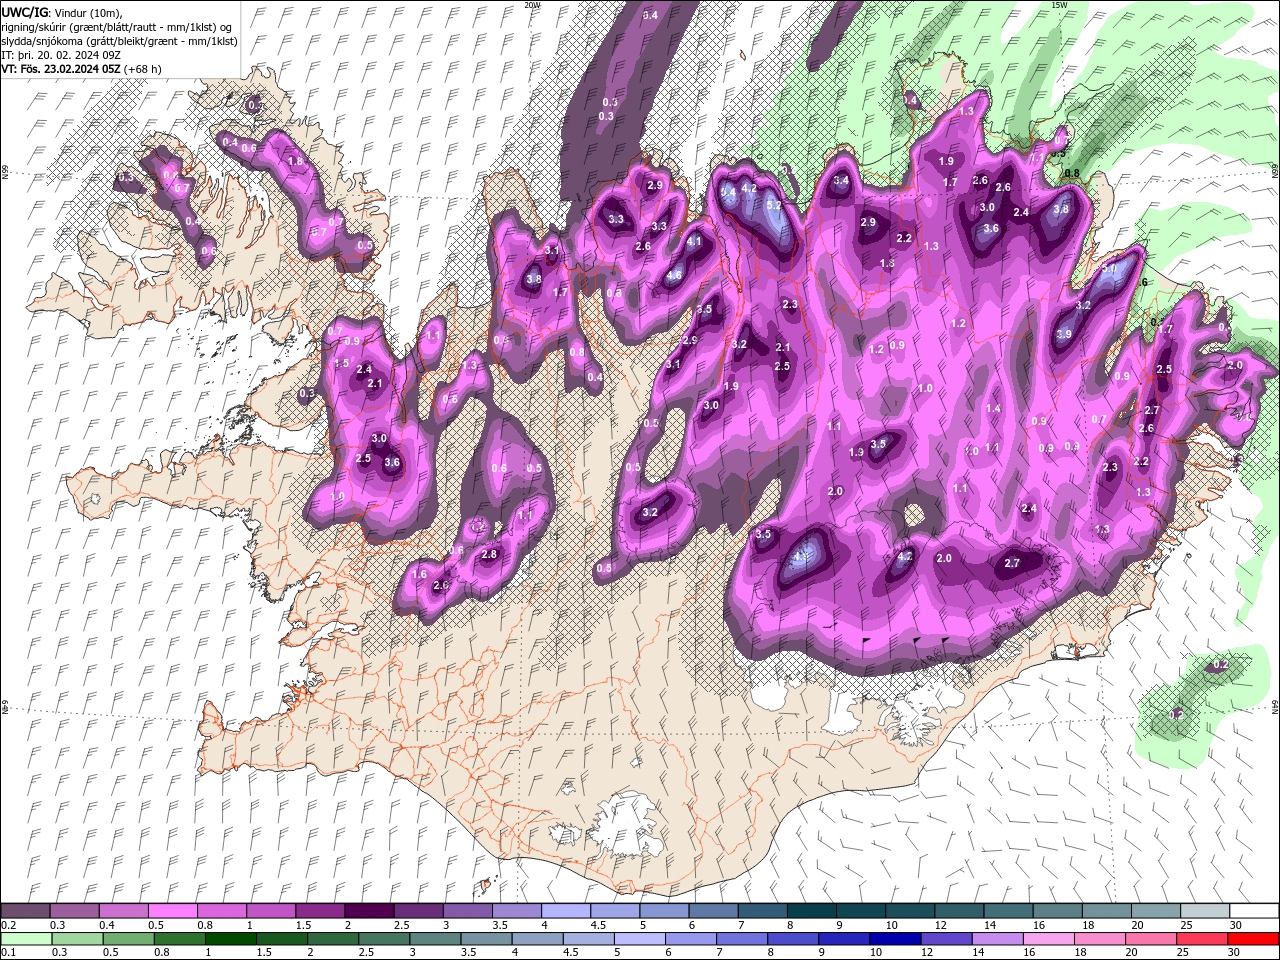Click the "rigning/skúrir (grænt/blátt/rautt" header line

(118, 27)
